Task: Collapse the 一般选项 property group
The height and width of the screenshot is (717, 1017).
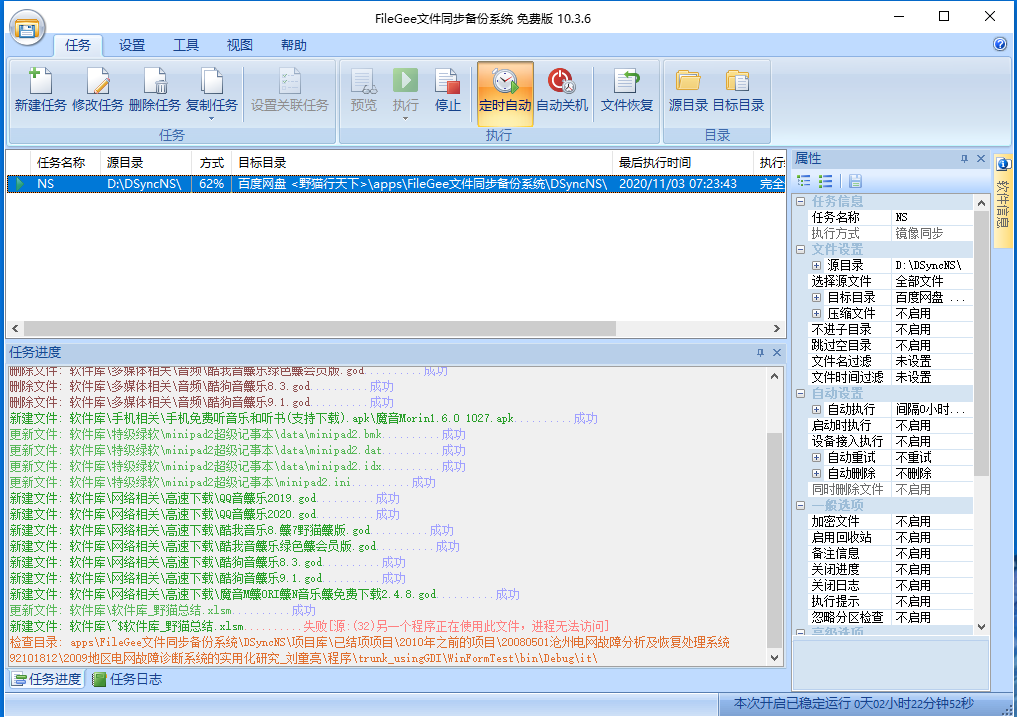Action: pyautogui.click(x=800, y=505)
